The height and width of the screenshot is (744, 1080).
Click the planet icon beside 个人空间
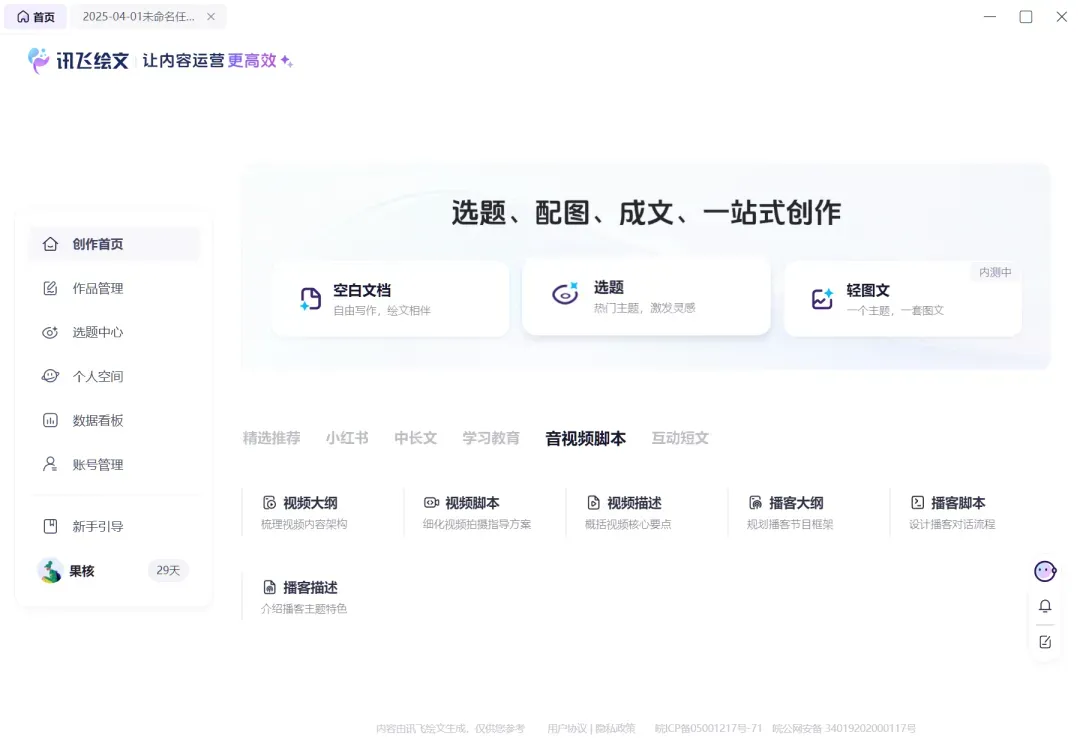pos(50,376)
